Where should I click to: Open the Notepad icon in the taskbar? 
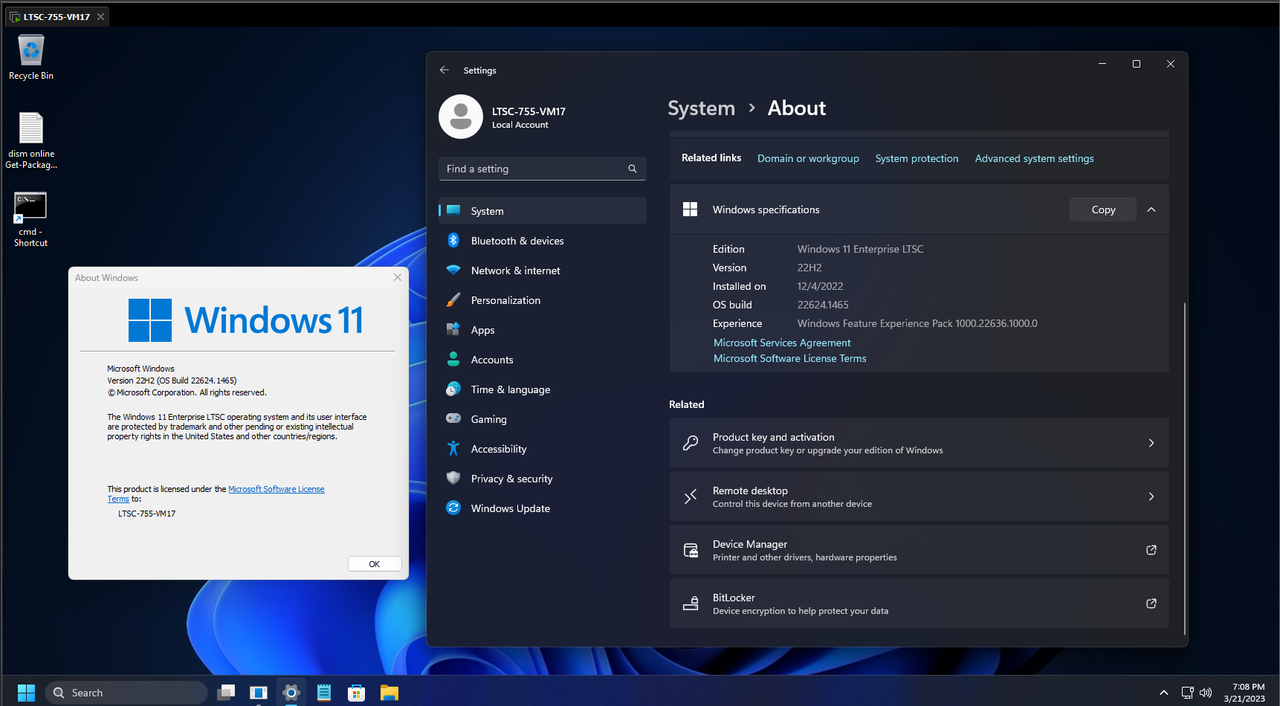tap(324, 692)
